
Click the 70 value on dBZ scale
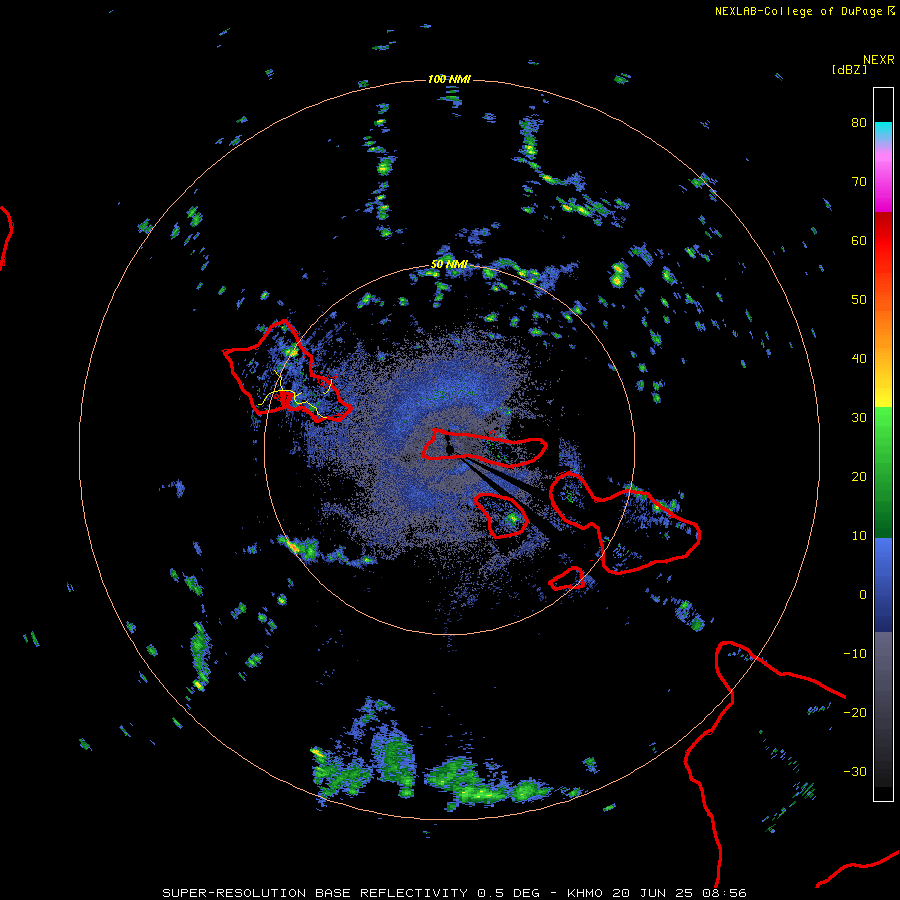tap(859, 182)
